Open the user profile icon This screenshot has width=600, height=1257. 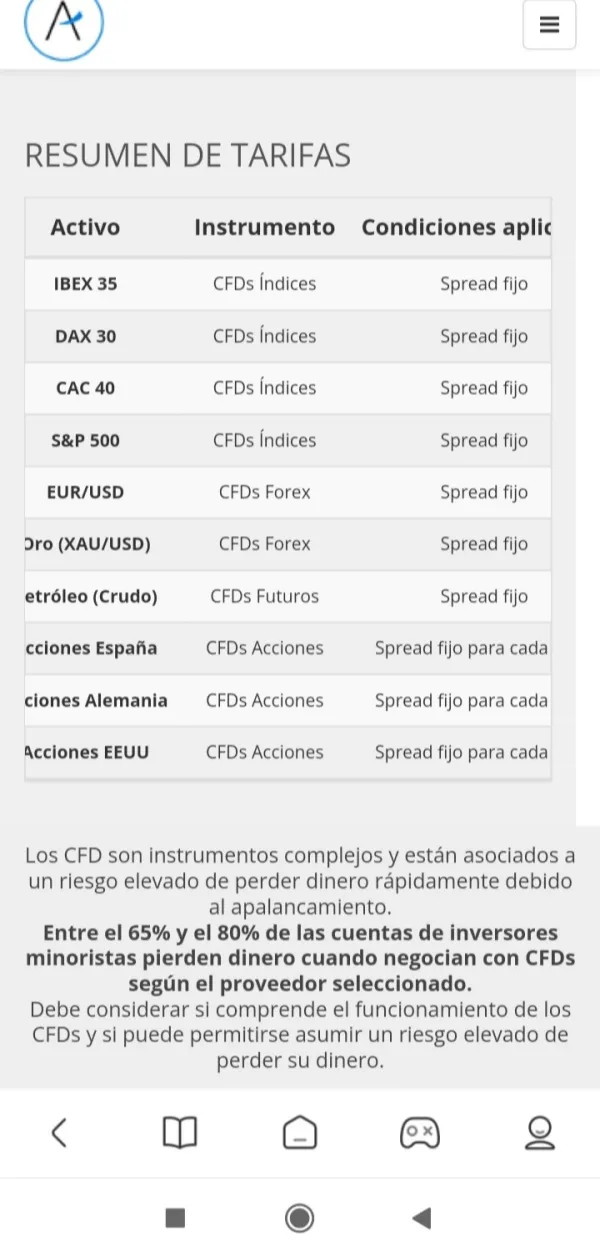click(x=539, y=1132)
